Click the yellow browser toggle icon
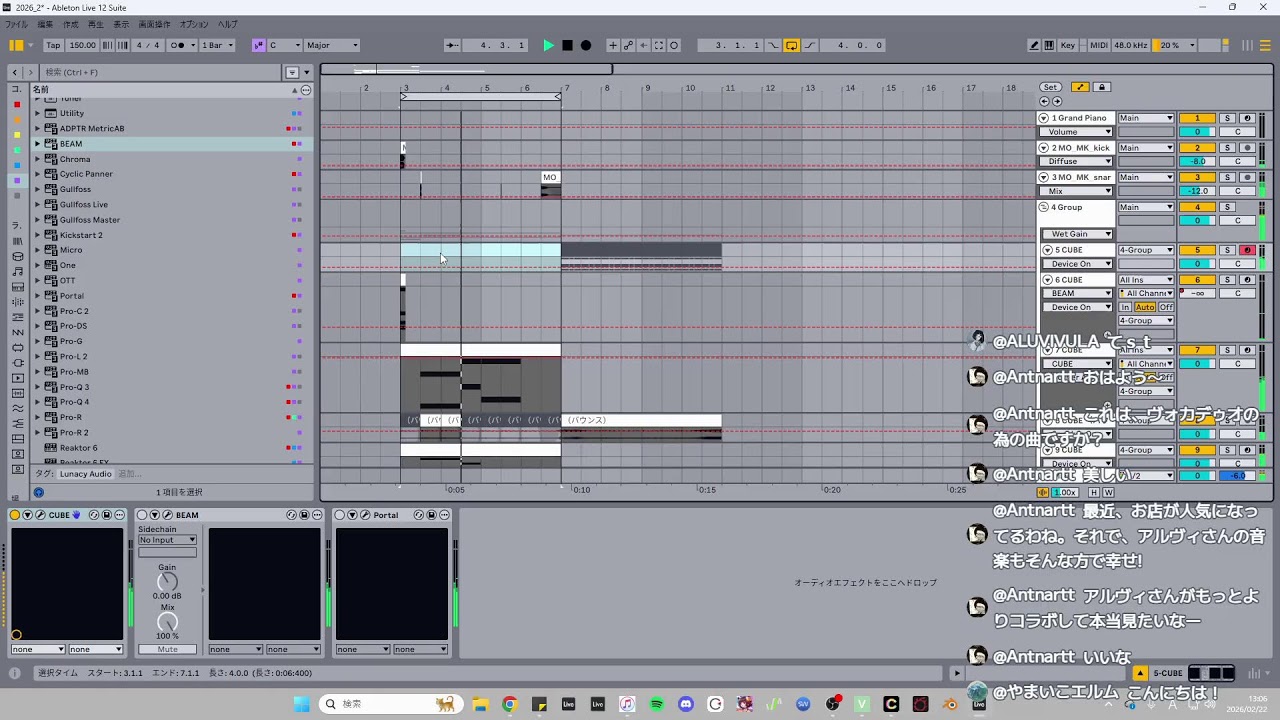The width and height of the screenshot is (1280, 720). coord(16,45)
